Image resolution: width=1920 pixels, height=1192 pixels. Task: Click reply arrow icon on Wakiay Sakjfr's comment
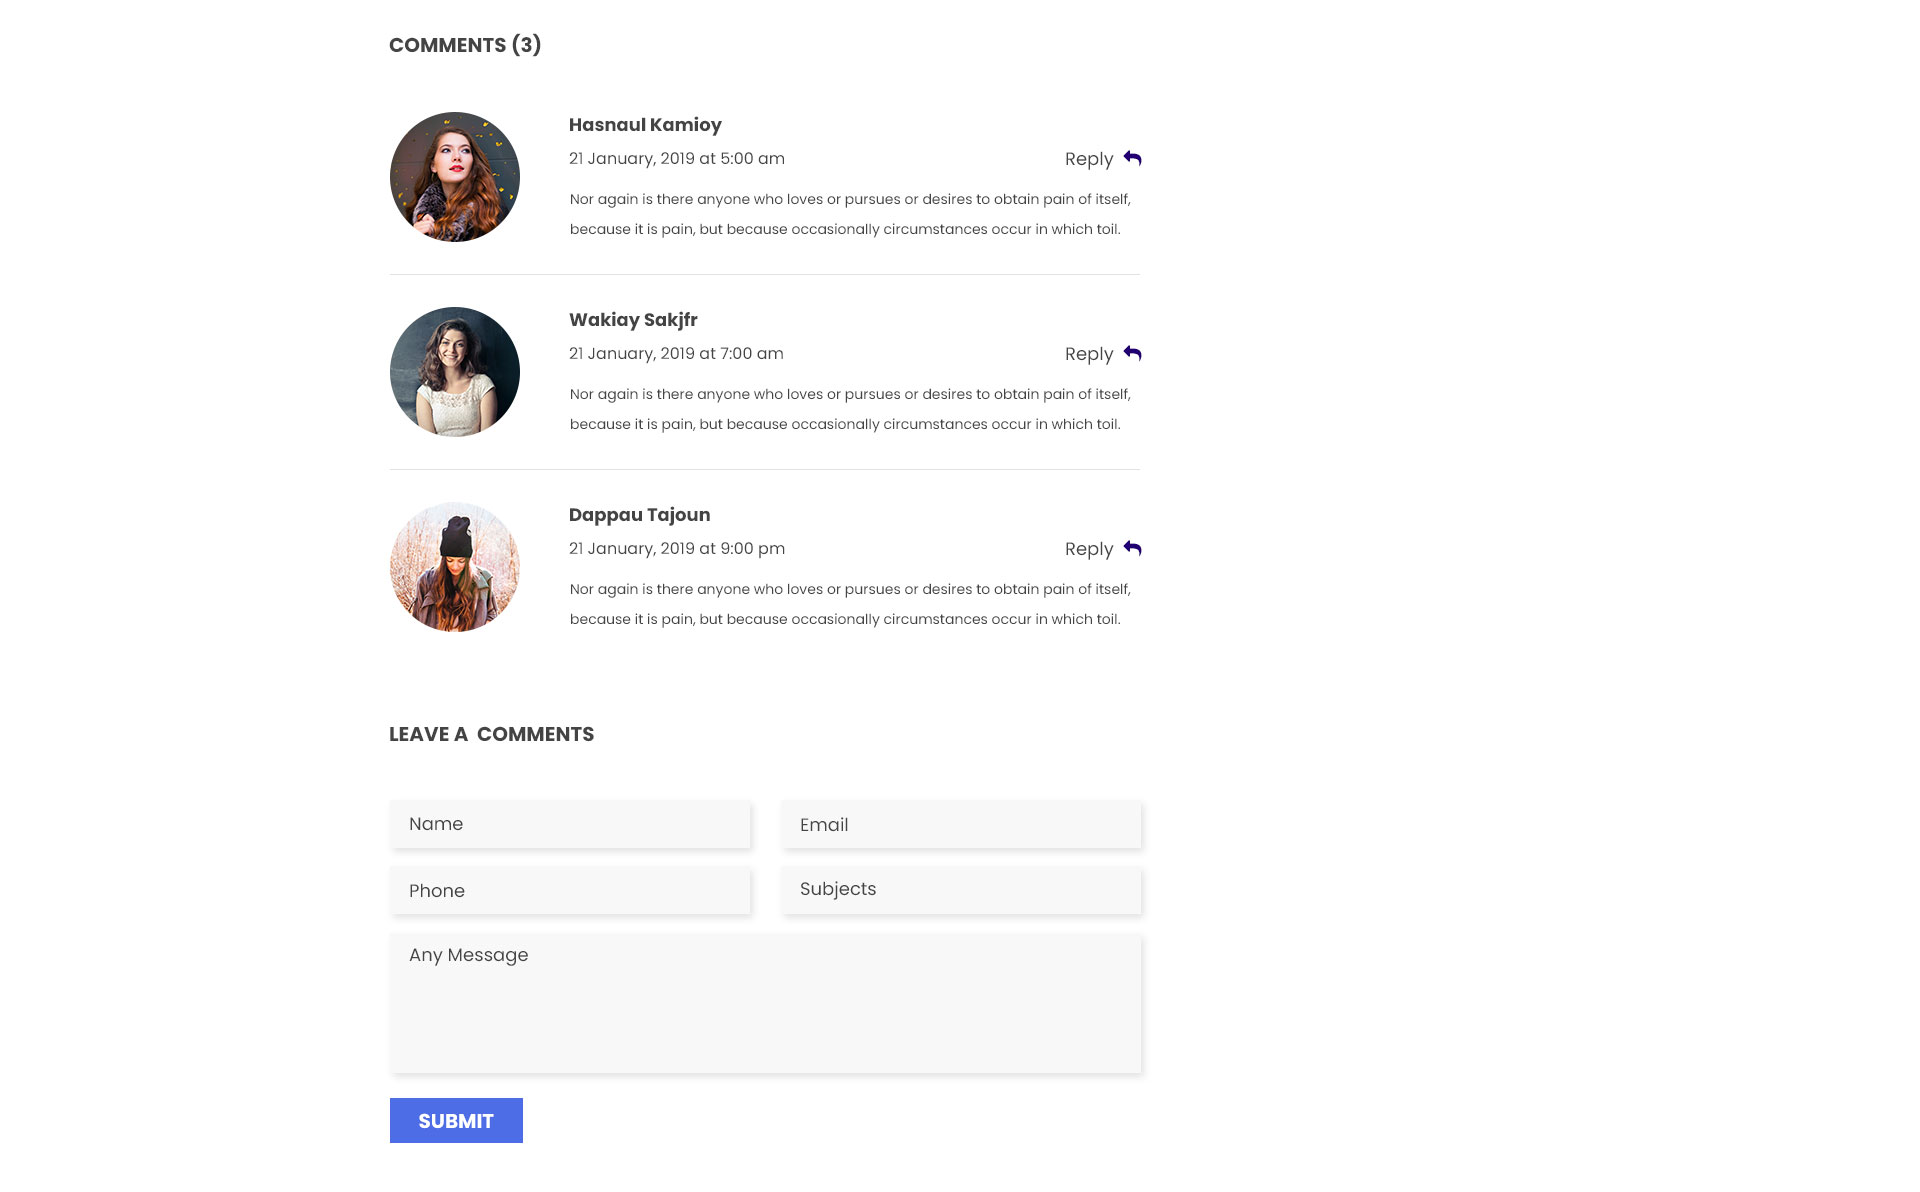(x=1132, y=353)
